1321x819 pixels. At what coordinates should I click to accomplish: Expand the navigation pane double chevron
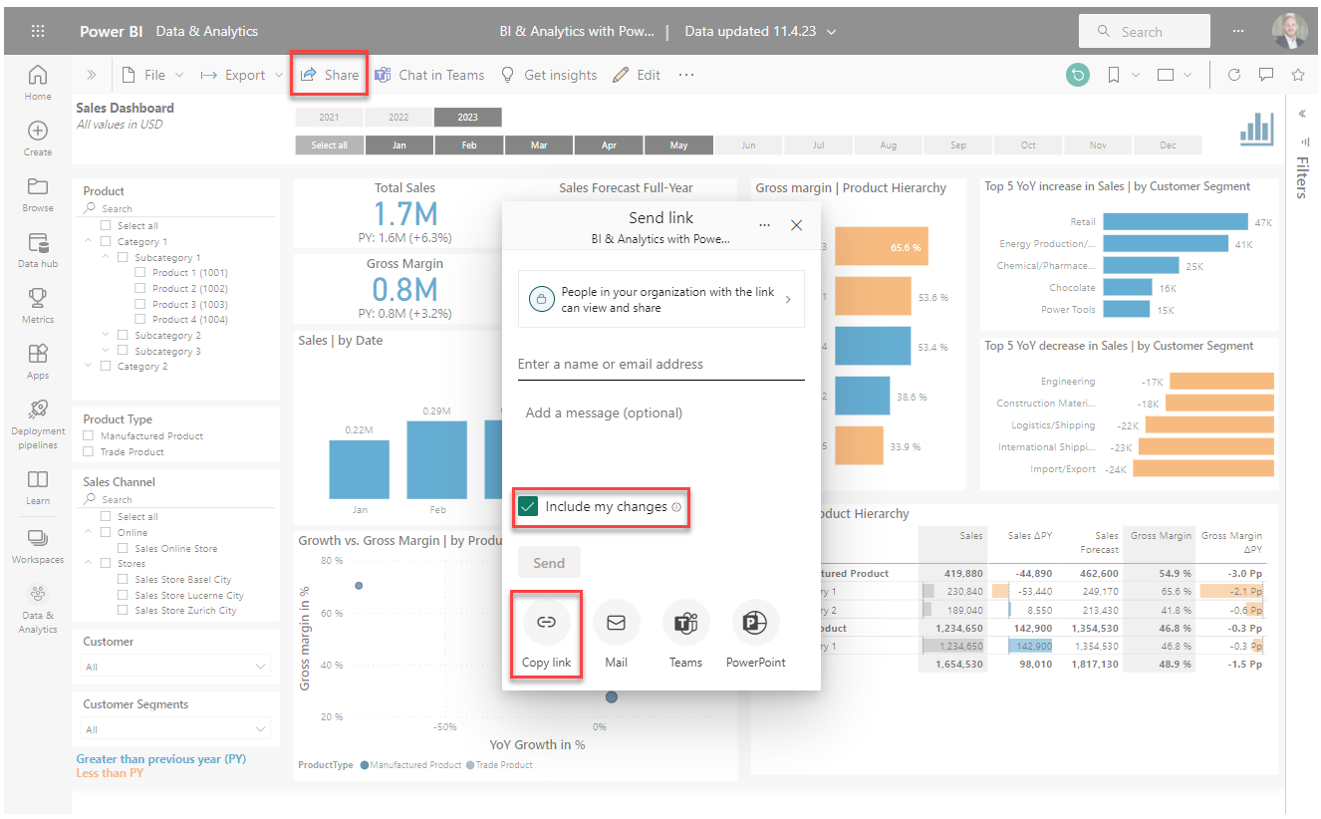[91, 75]
